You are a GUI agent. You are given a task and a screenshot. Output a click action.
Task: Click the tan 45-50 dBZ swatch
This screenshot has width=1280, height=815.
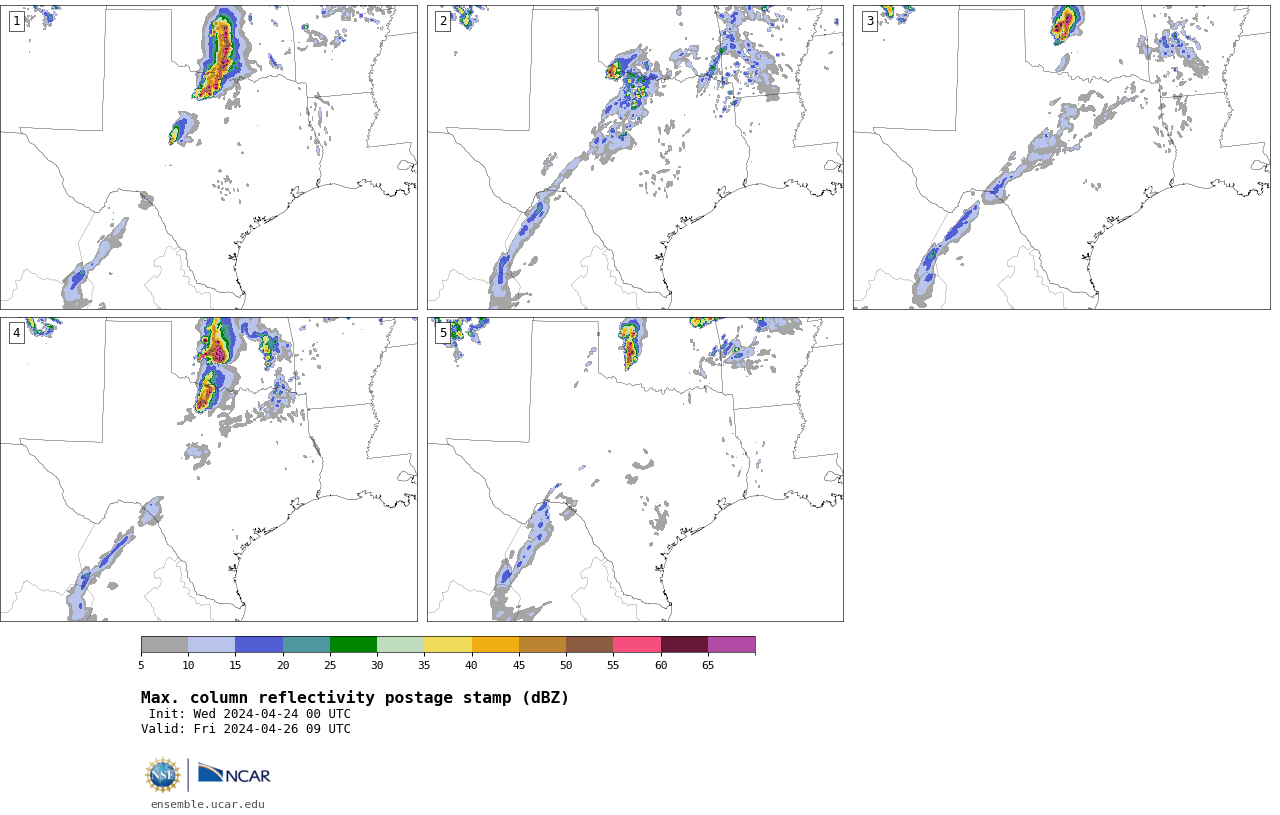[x=542, y=644]
